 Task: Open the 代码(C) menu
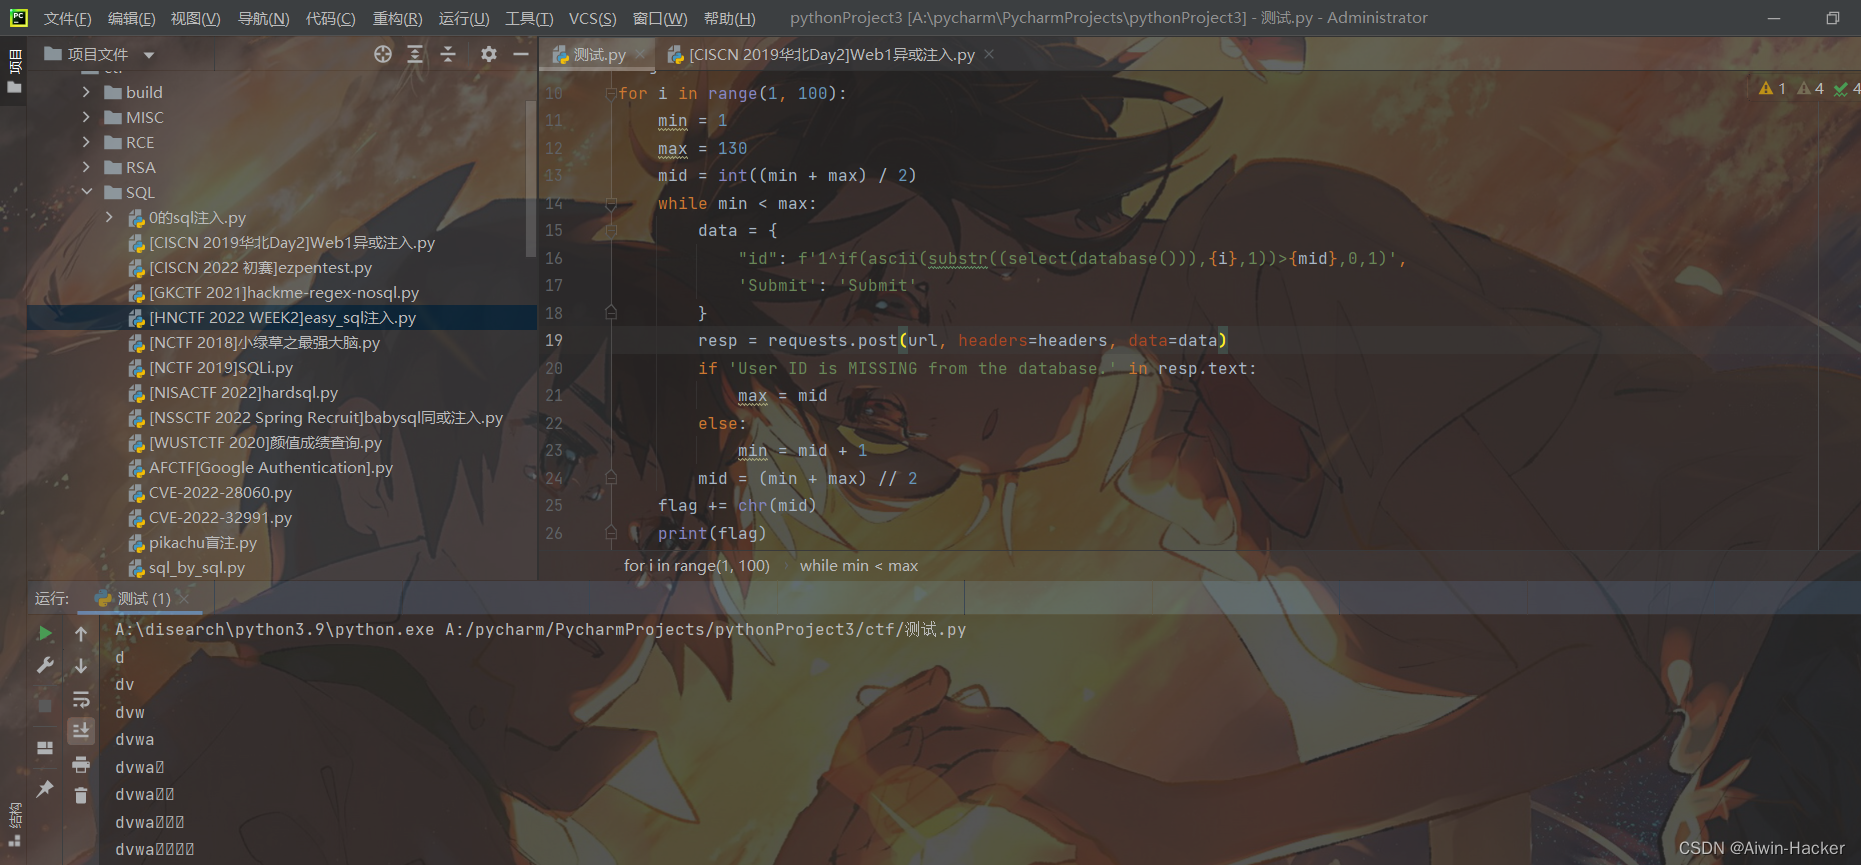330,18
